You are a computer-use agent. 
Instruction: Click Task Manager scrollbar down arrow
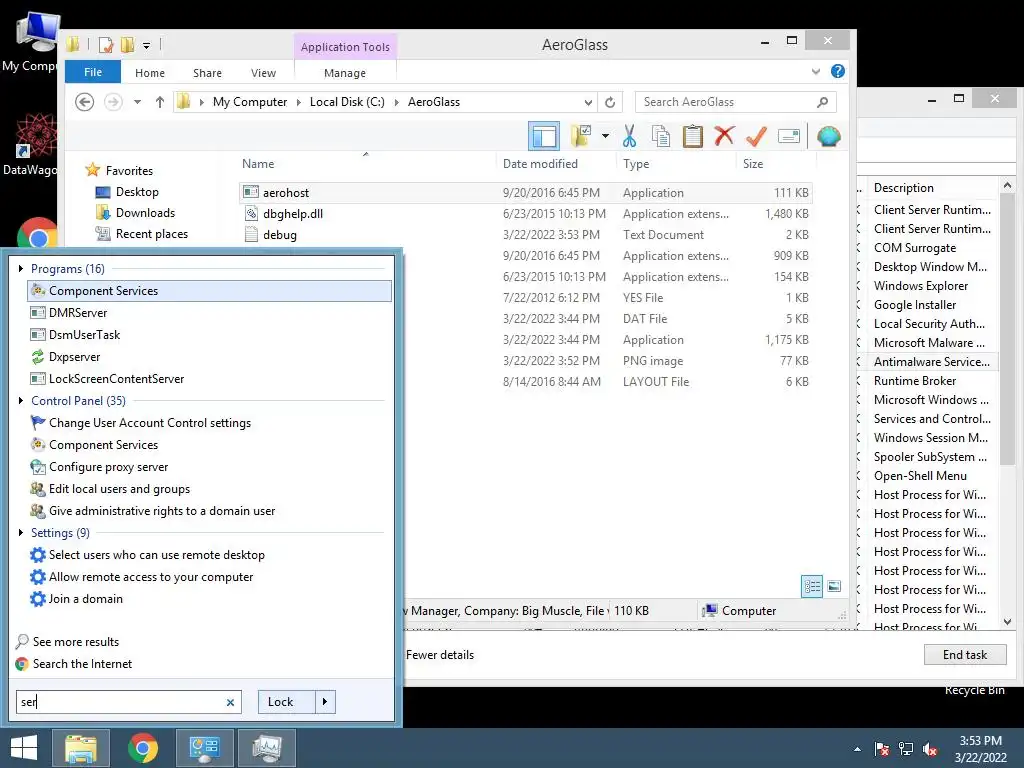click(x=1007, y=622)
